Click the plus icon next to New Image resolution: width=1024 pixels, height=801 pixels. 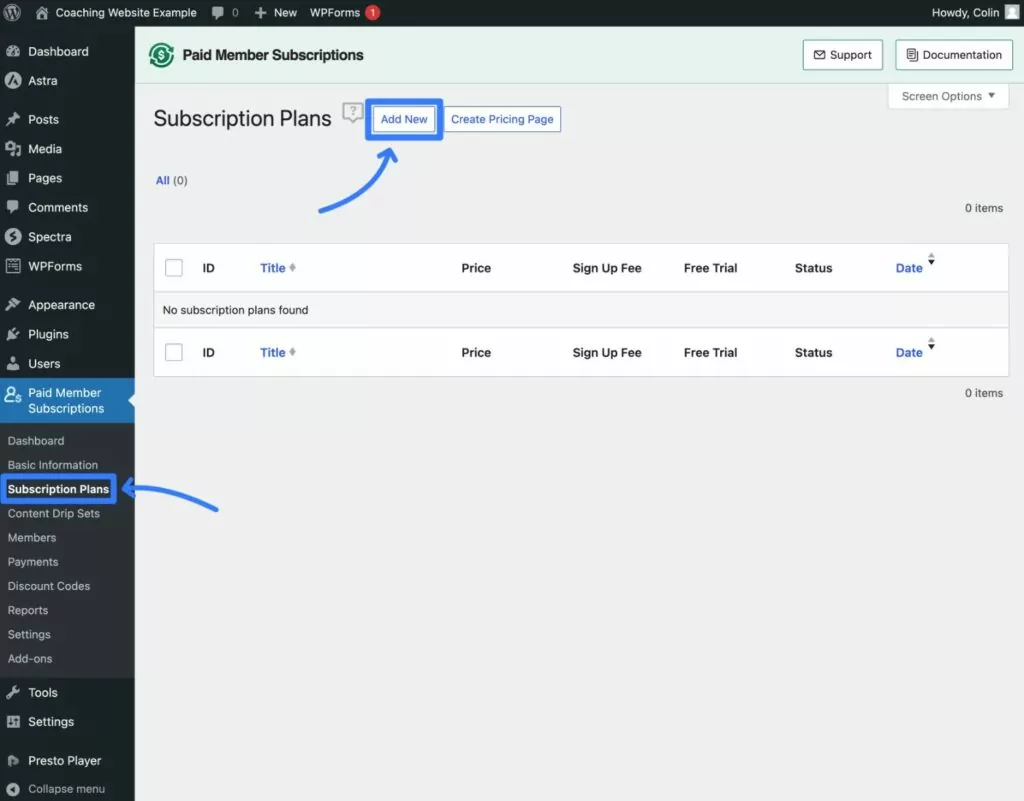[261, 12]
